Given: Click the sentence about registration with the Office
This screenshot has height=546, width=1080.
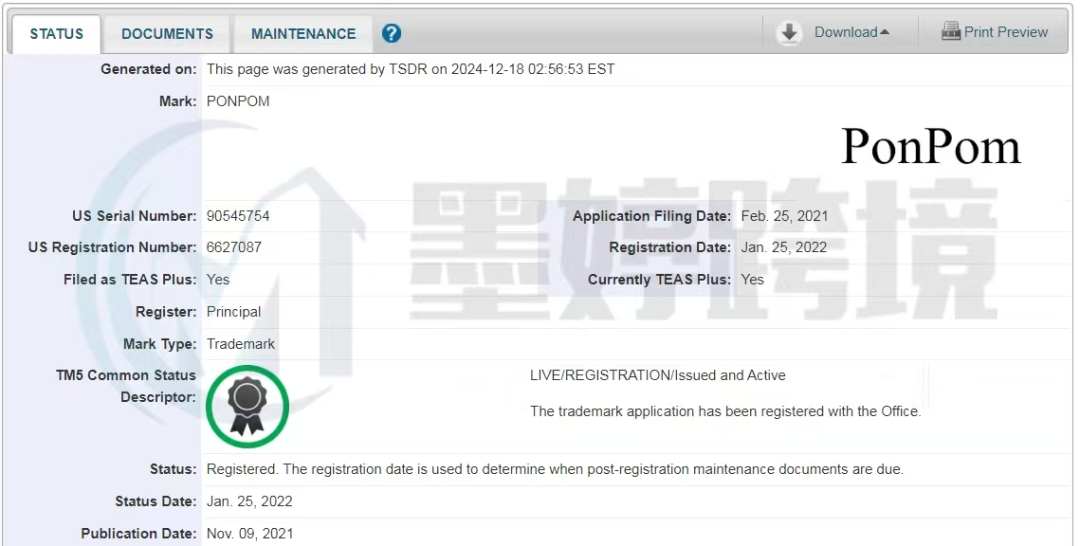Looking at the screenshot, I should point(725,411).
